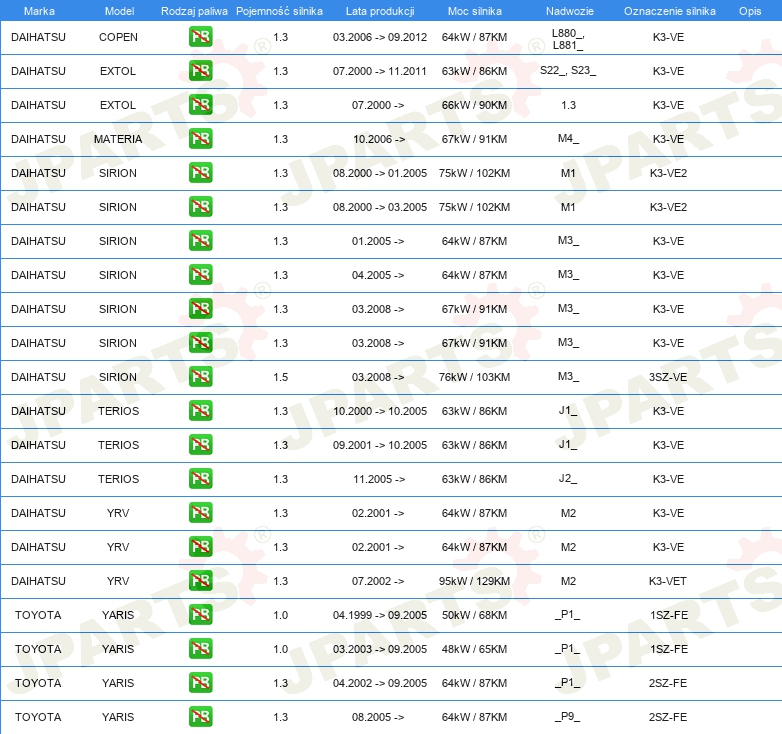This screenshot has width=782, height=734.
Task: Click the Opis column header
Action: click(x=750, y=11)
